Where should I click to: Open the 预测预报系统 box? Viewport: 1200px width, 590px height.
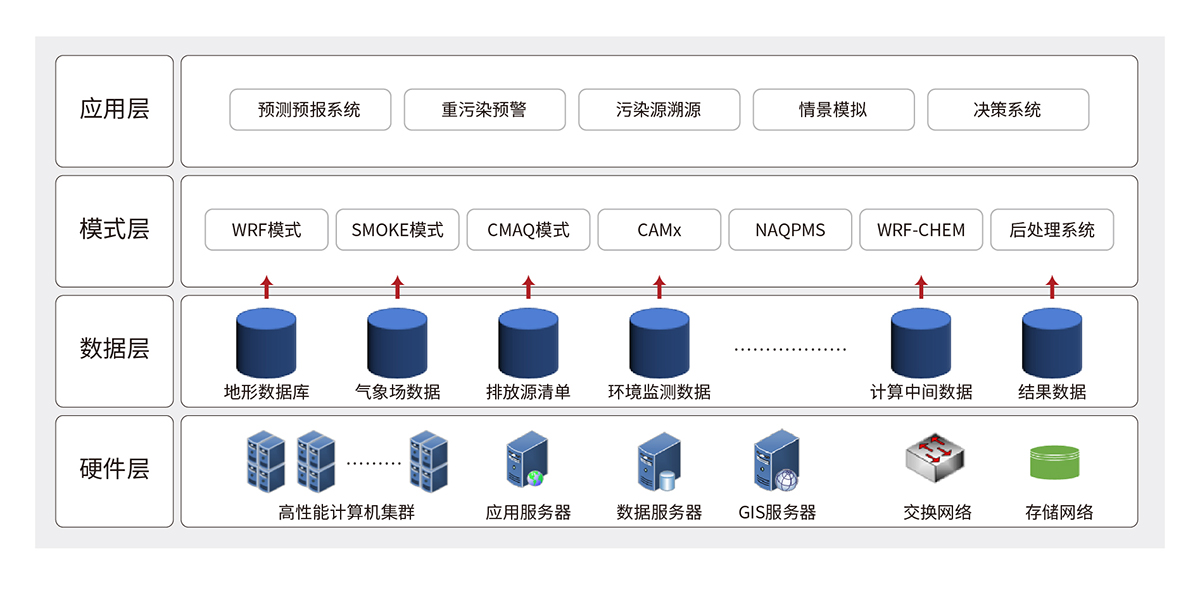309,110
